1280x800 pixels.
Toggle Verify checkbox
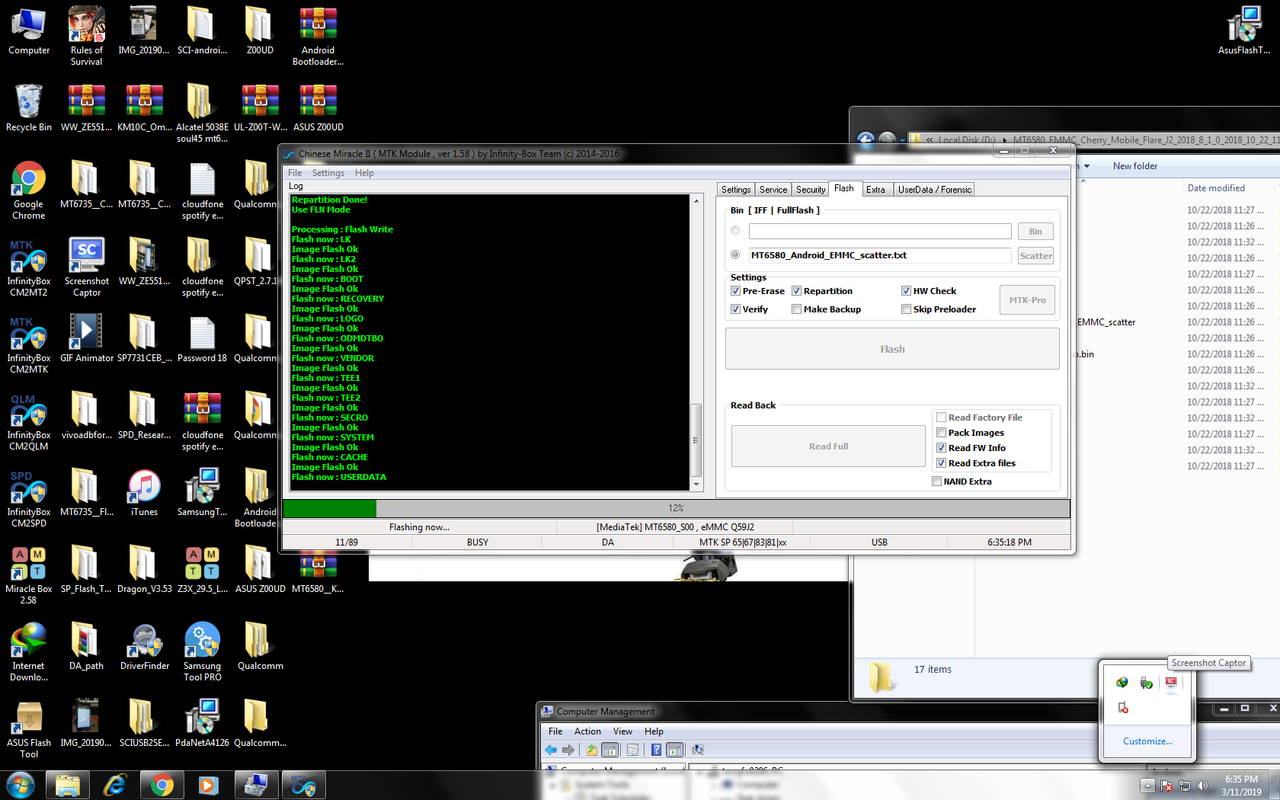(x=737, y=309)
